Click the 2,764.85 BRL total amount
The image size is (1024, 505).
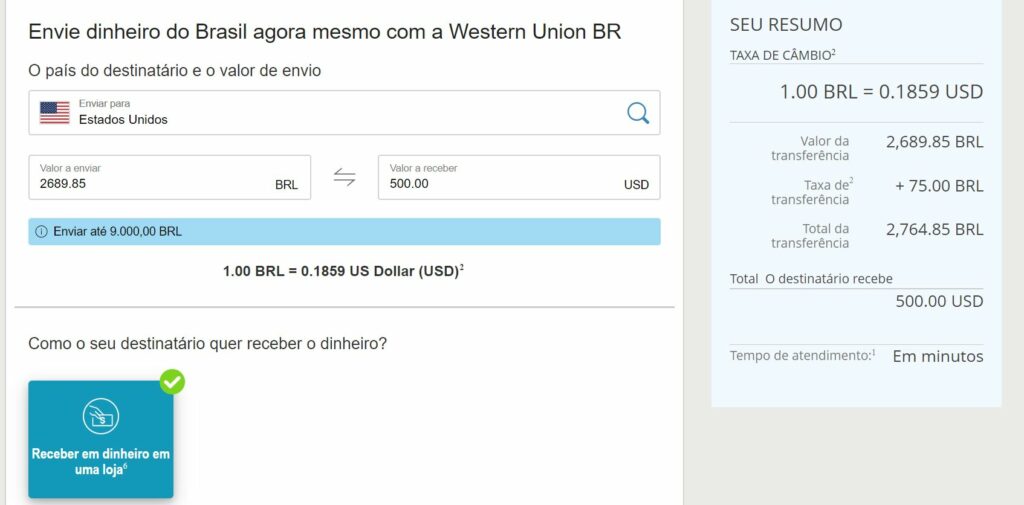[934, 229]
